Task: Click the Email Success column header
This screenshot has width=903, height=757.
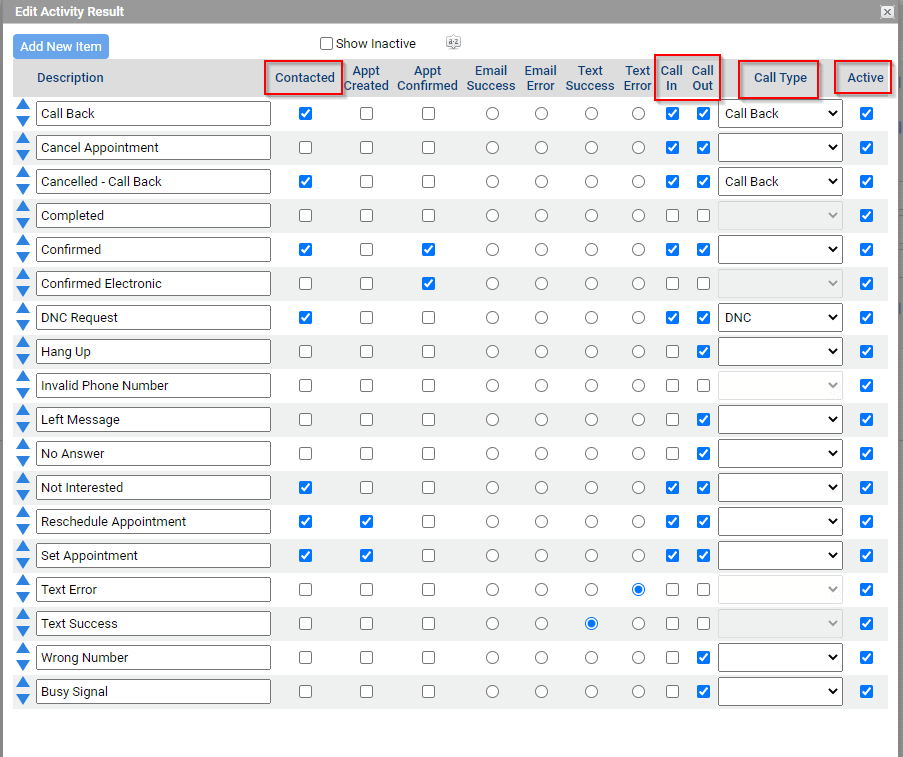Action: (x=491, y=78)
